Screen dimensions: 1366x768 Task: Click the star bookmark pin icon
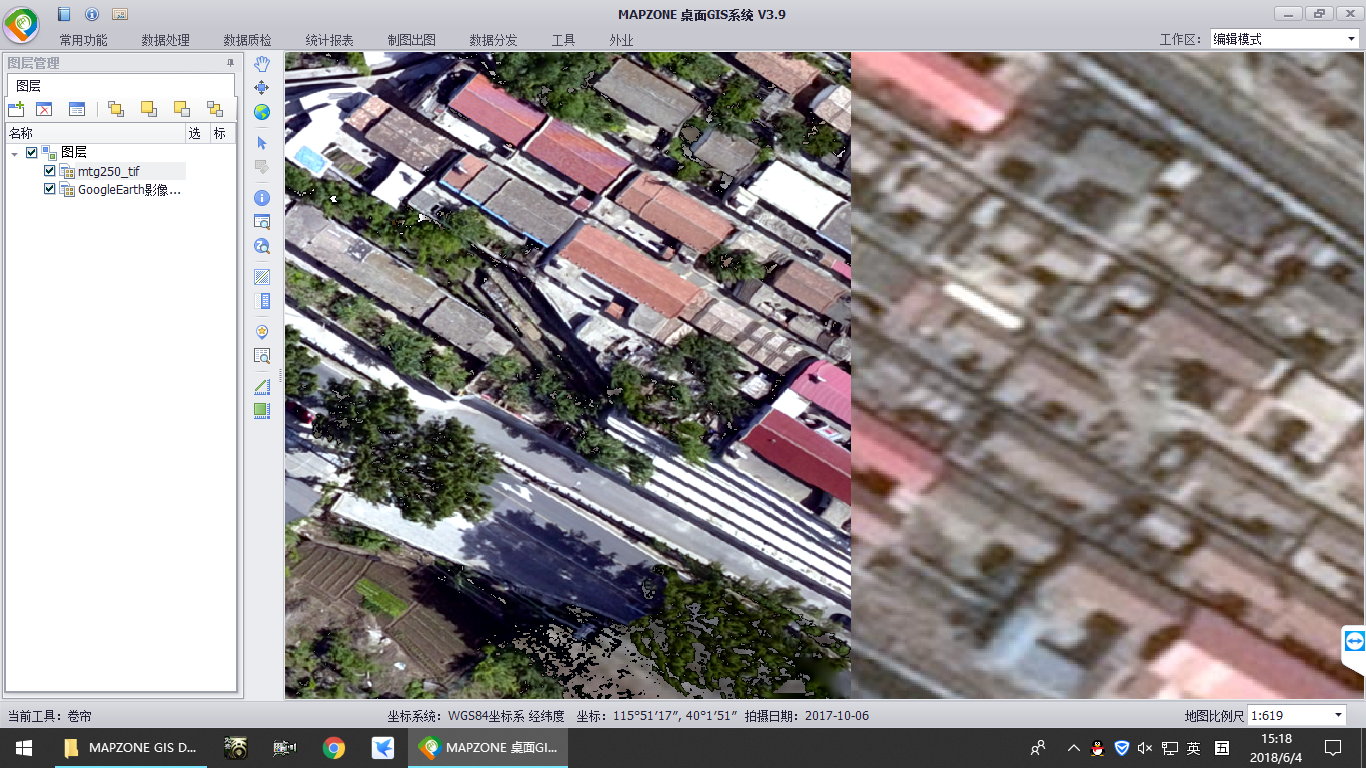tap(262, 332)
